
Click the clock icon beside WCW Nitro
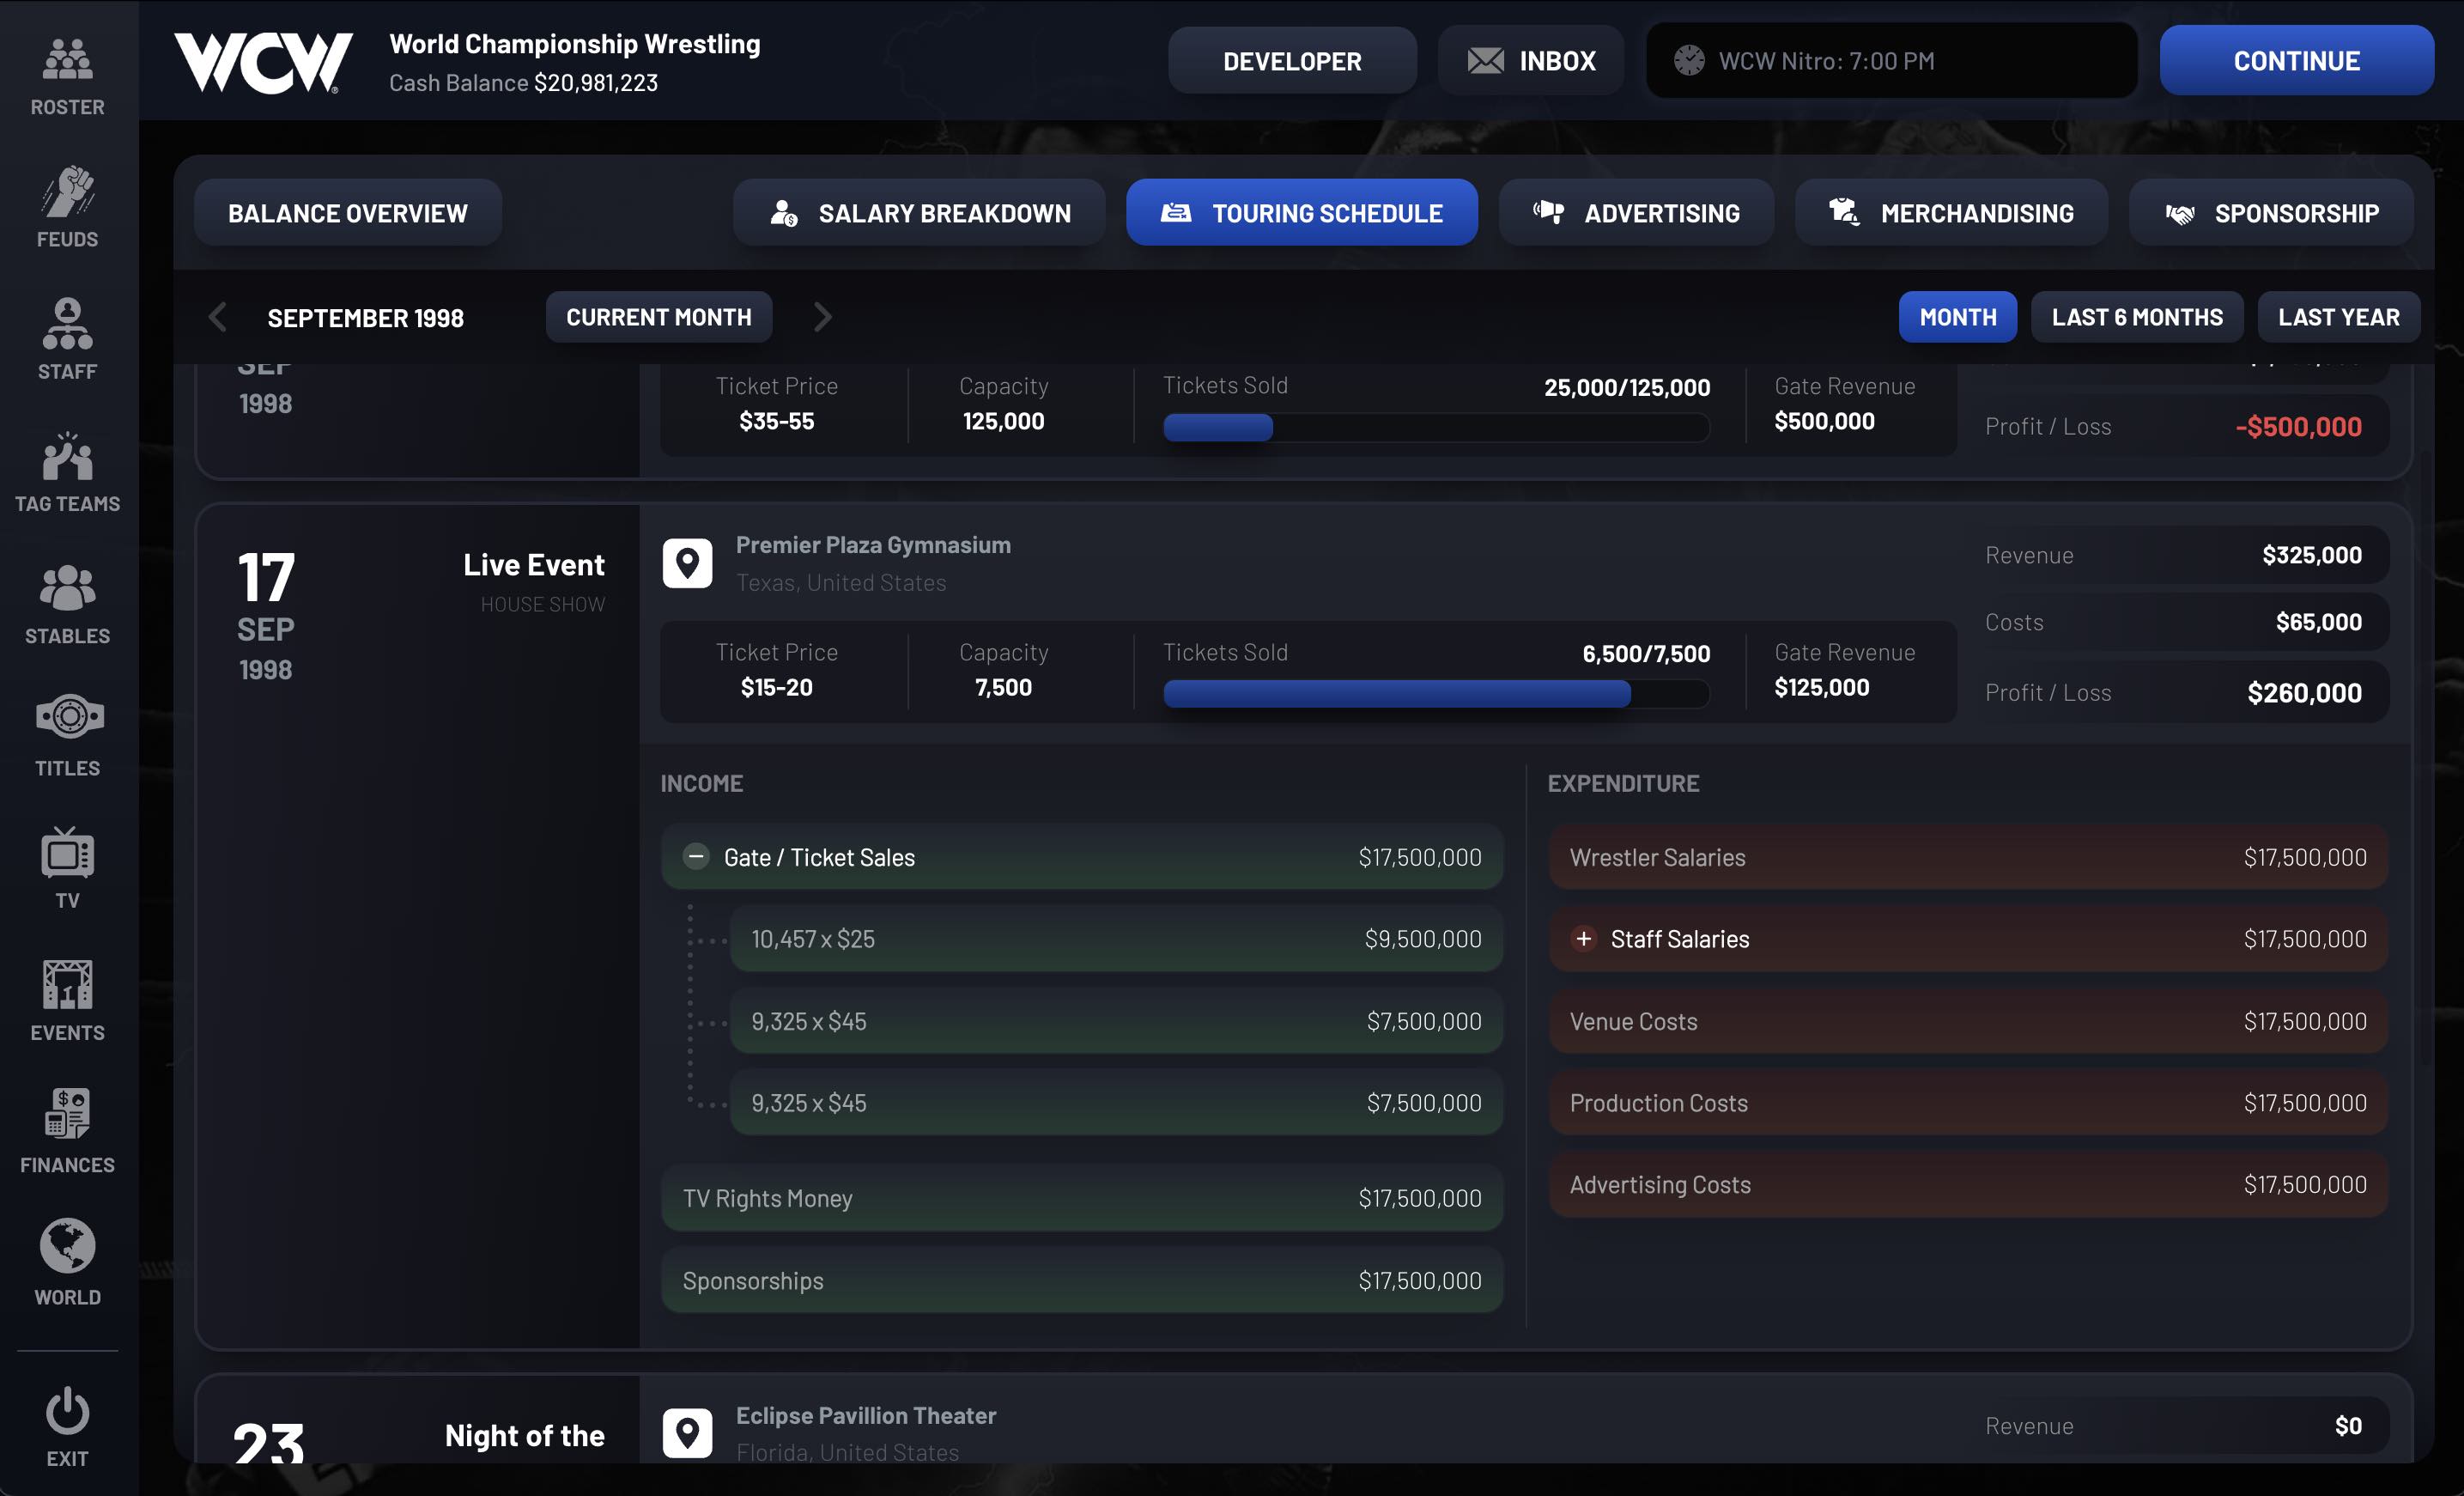(1689, 61)
